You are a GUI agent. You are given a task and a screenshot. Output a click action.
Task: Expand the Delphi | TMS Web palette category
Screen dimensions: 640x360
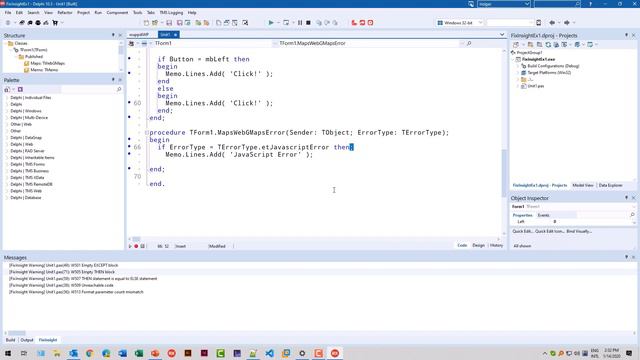tap(7, 191)
